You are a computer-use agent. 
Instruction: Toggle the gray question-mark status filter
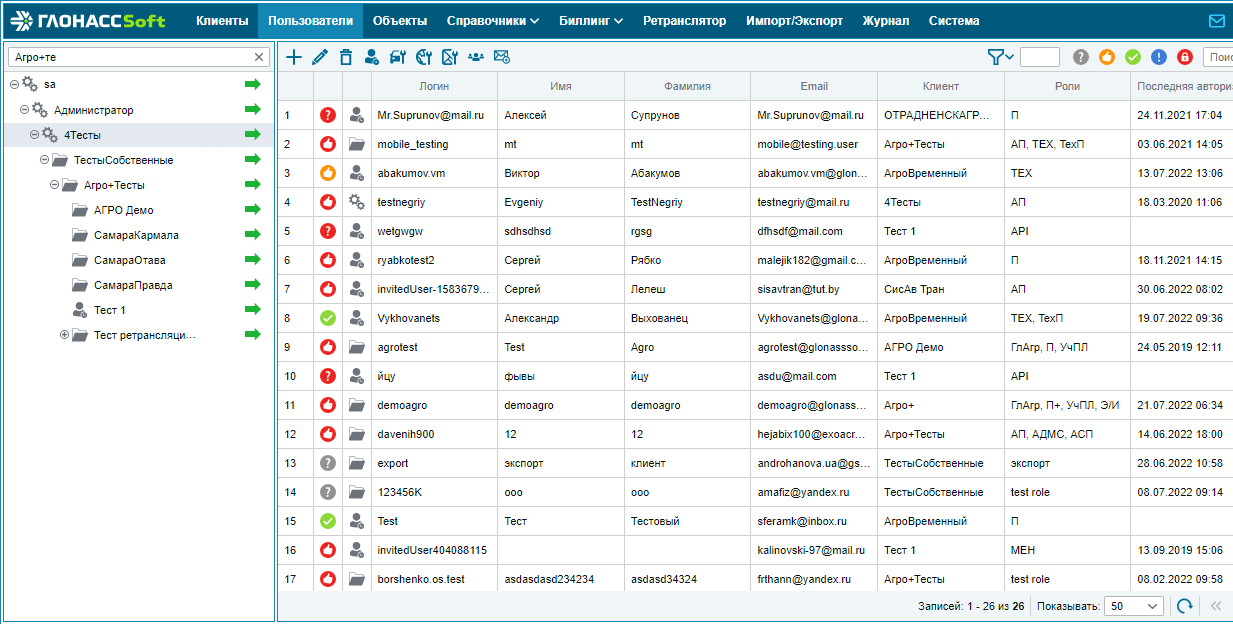(1081, 57)
